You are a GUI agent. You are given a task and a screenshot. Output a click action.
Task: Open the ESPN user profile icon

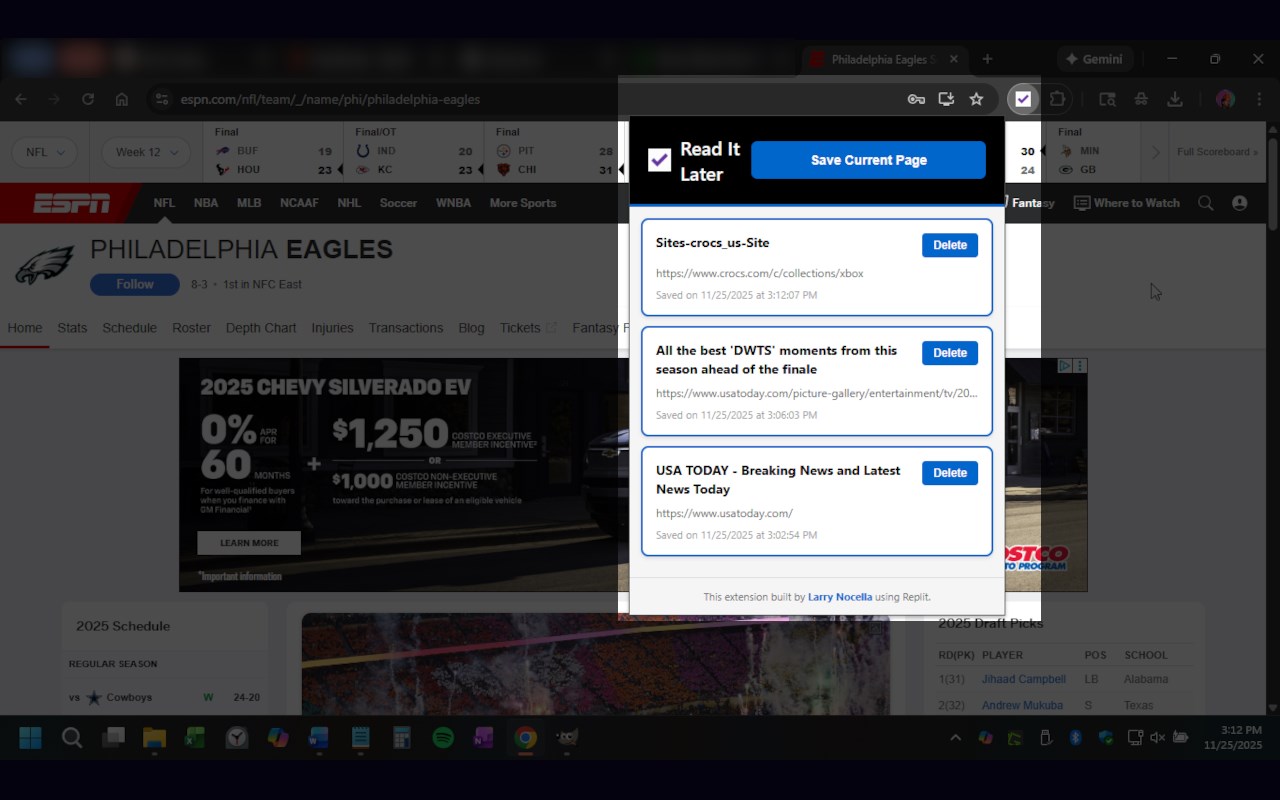1240,203
